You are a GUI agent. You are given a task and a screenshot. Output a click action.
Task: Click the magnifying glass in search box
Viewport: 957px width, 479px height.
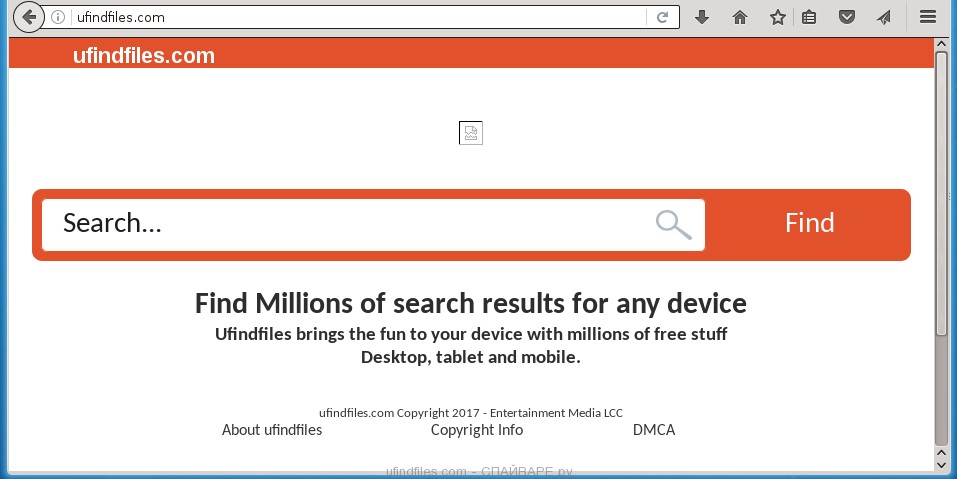coord(673,225)
